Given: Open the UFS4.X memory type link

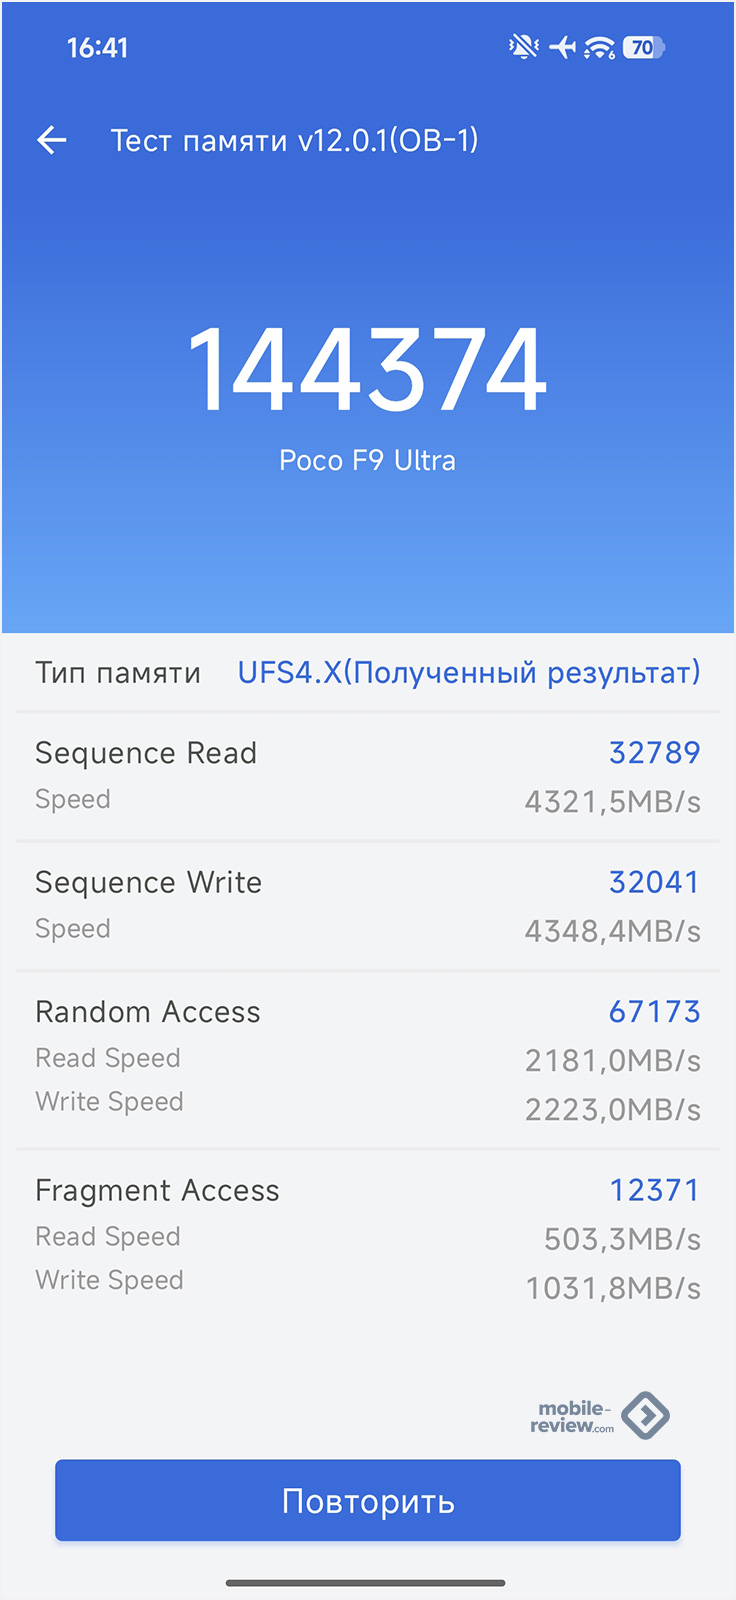Looking at the screenshot, I should (469, 672).
